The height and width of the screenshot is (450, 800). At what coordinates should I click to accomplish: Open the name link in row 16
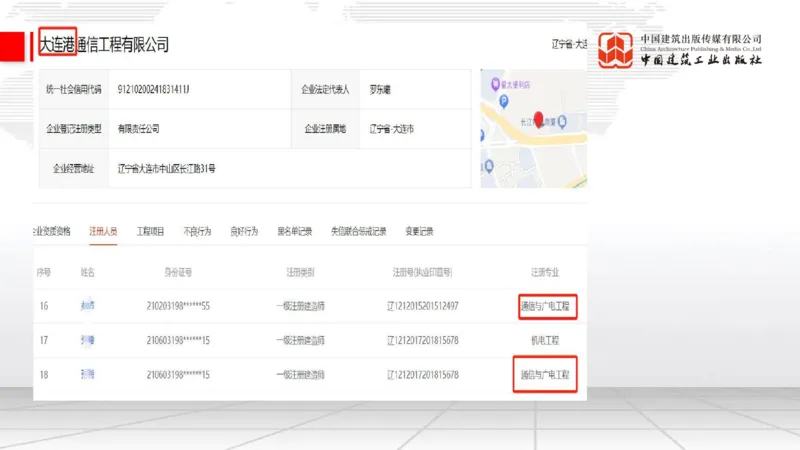click(88, 306)
